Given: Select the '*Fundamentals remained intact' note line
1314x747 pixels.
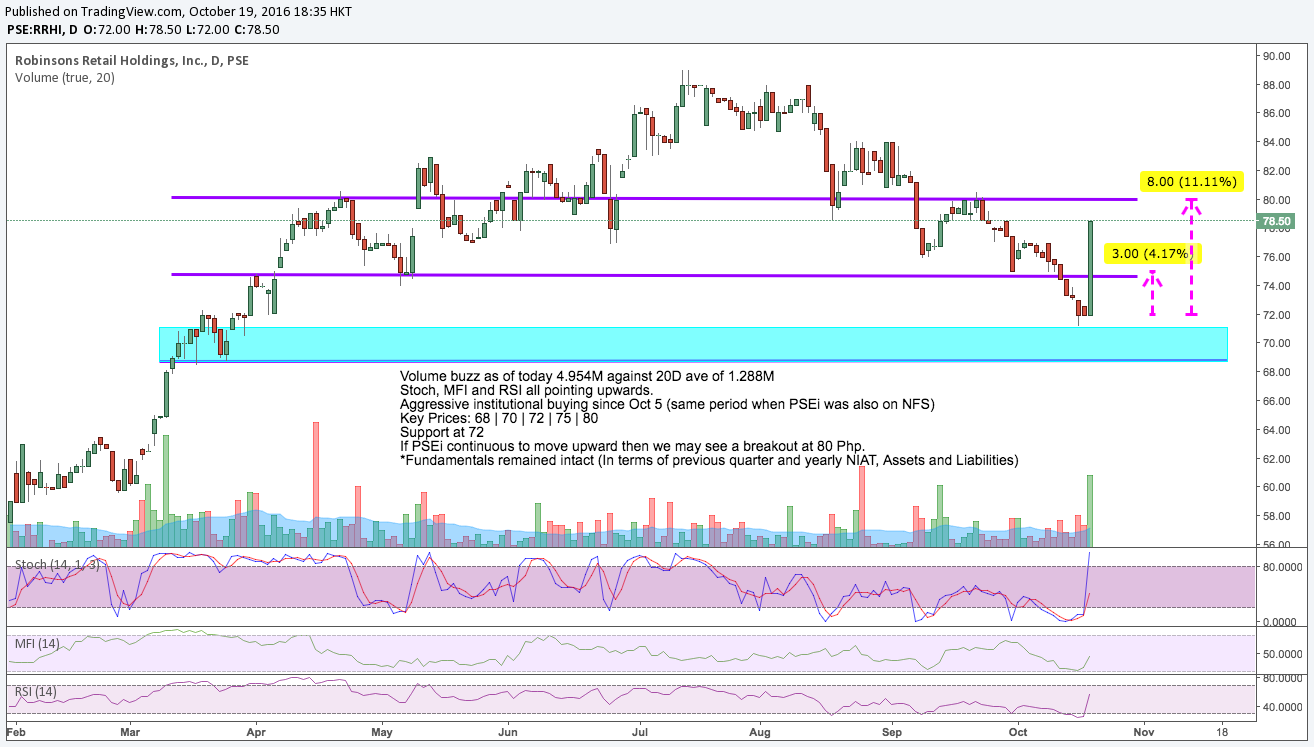Looking at the screenshot, I should tap(709, 460).
